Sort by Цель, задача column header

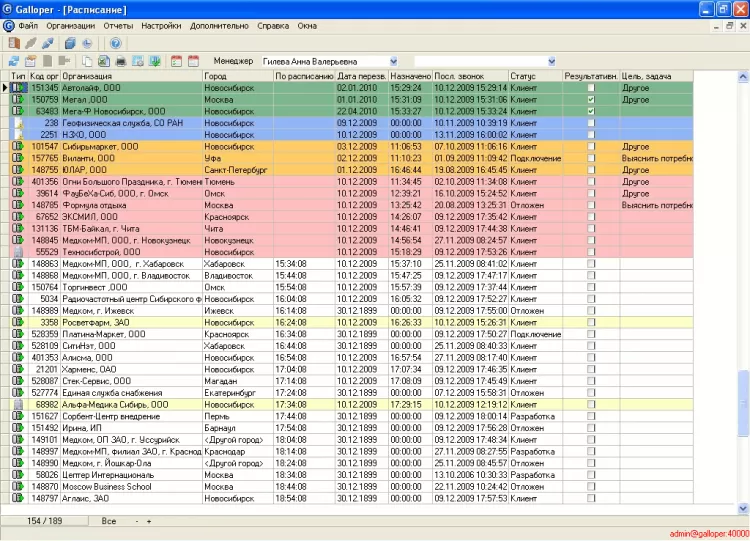point(657,76)
